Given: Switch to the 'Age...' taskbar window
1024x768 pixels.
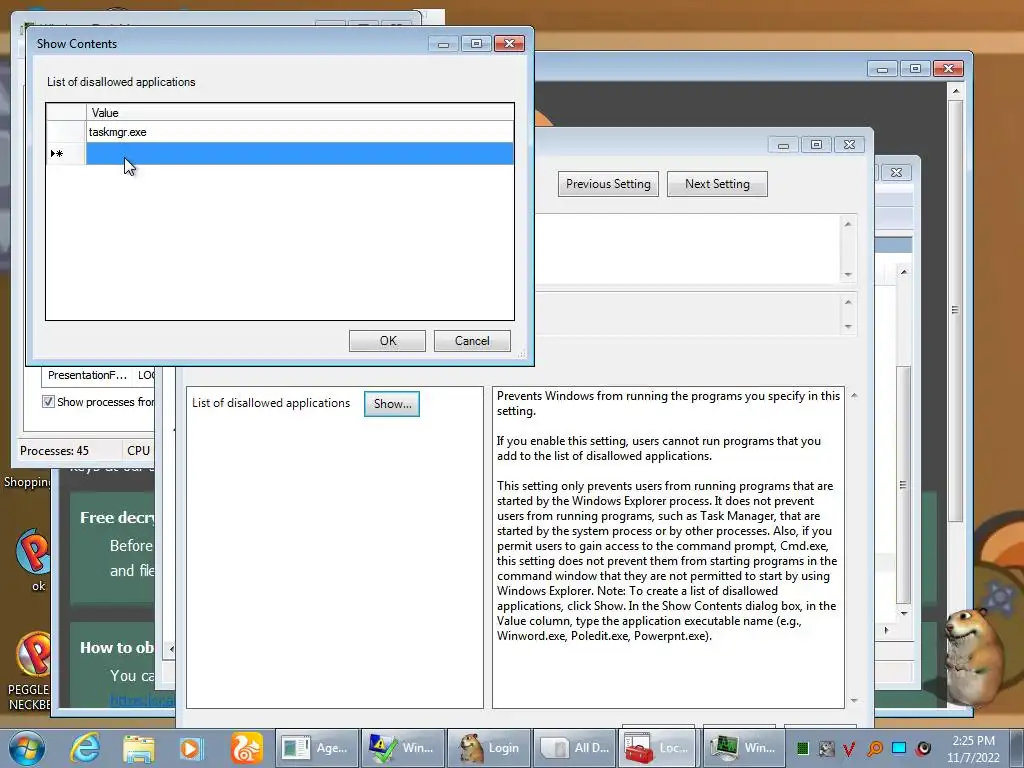Looking at the screenshot, I should [317, 748].
